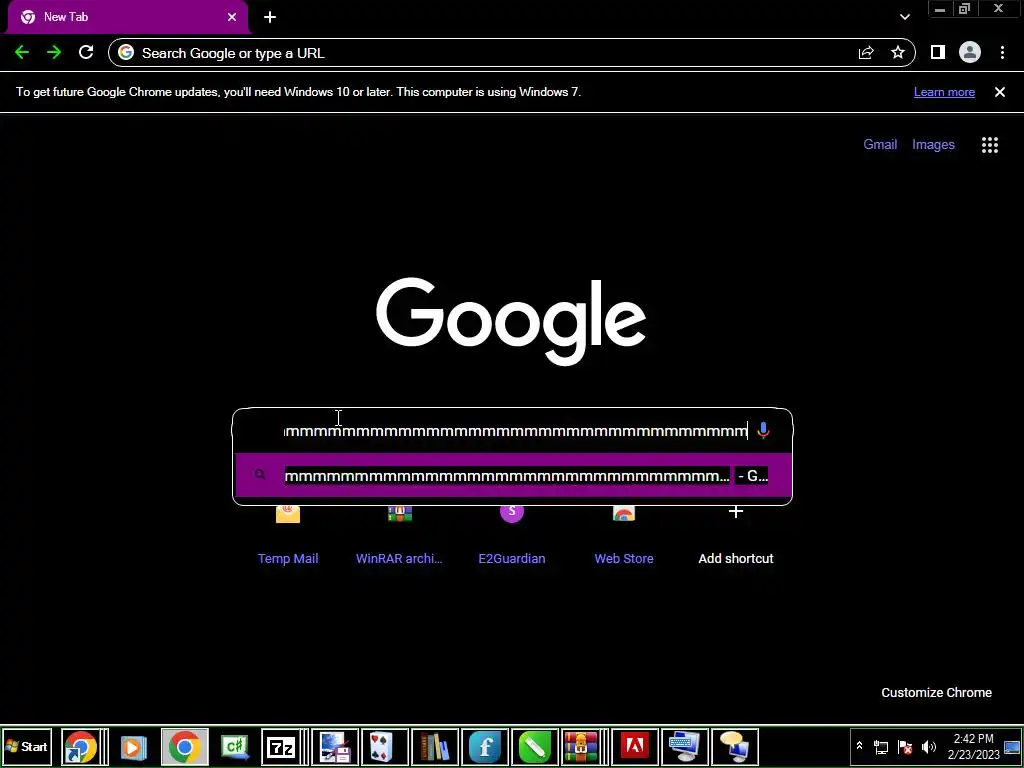The width and height of the screenshot is (1024, 768).
Task: Go forward using the green forward arrow
Action: tap(54, 53)
